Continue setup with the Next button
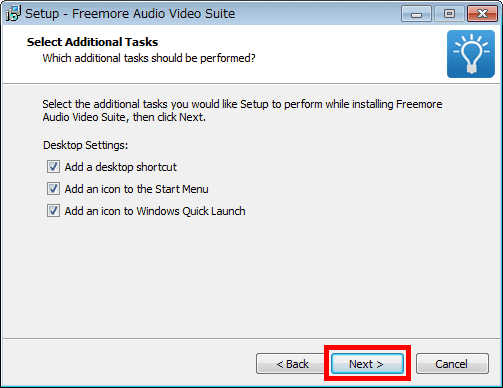The image size is (503, 388). pyautogui.click(x=367, y=364)
